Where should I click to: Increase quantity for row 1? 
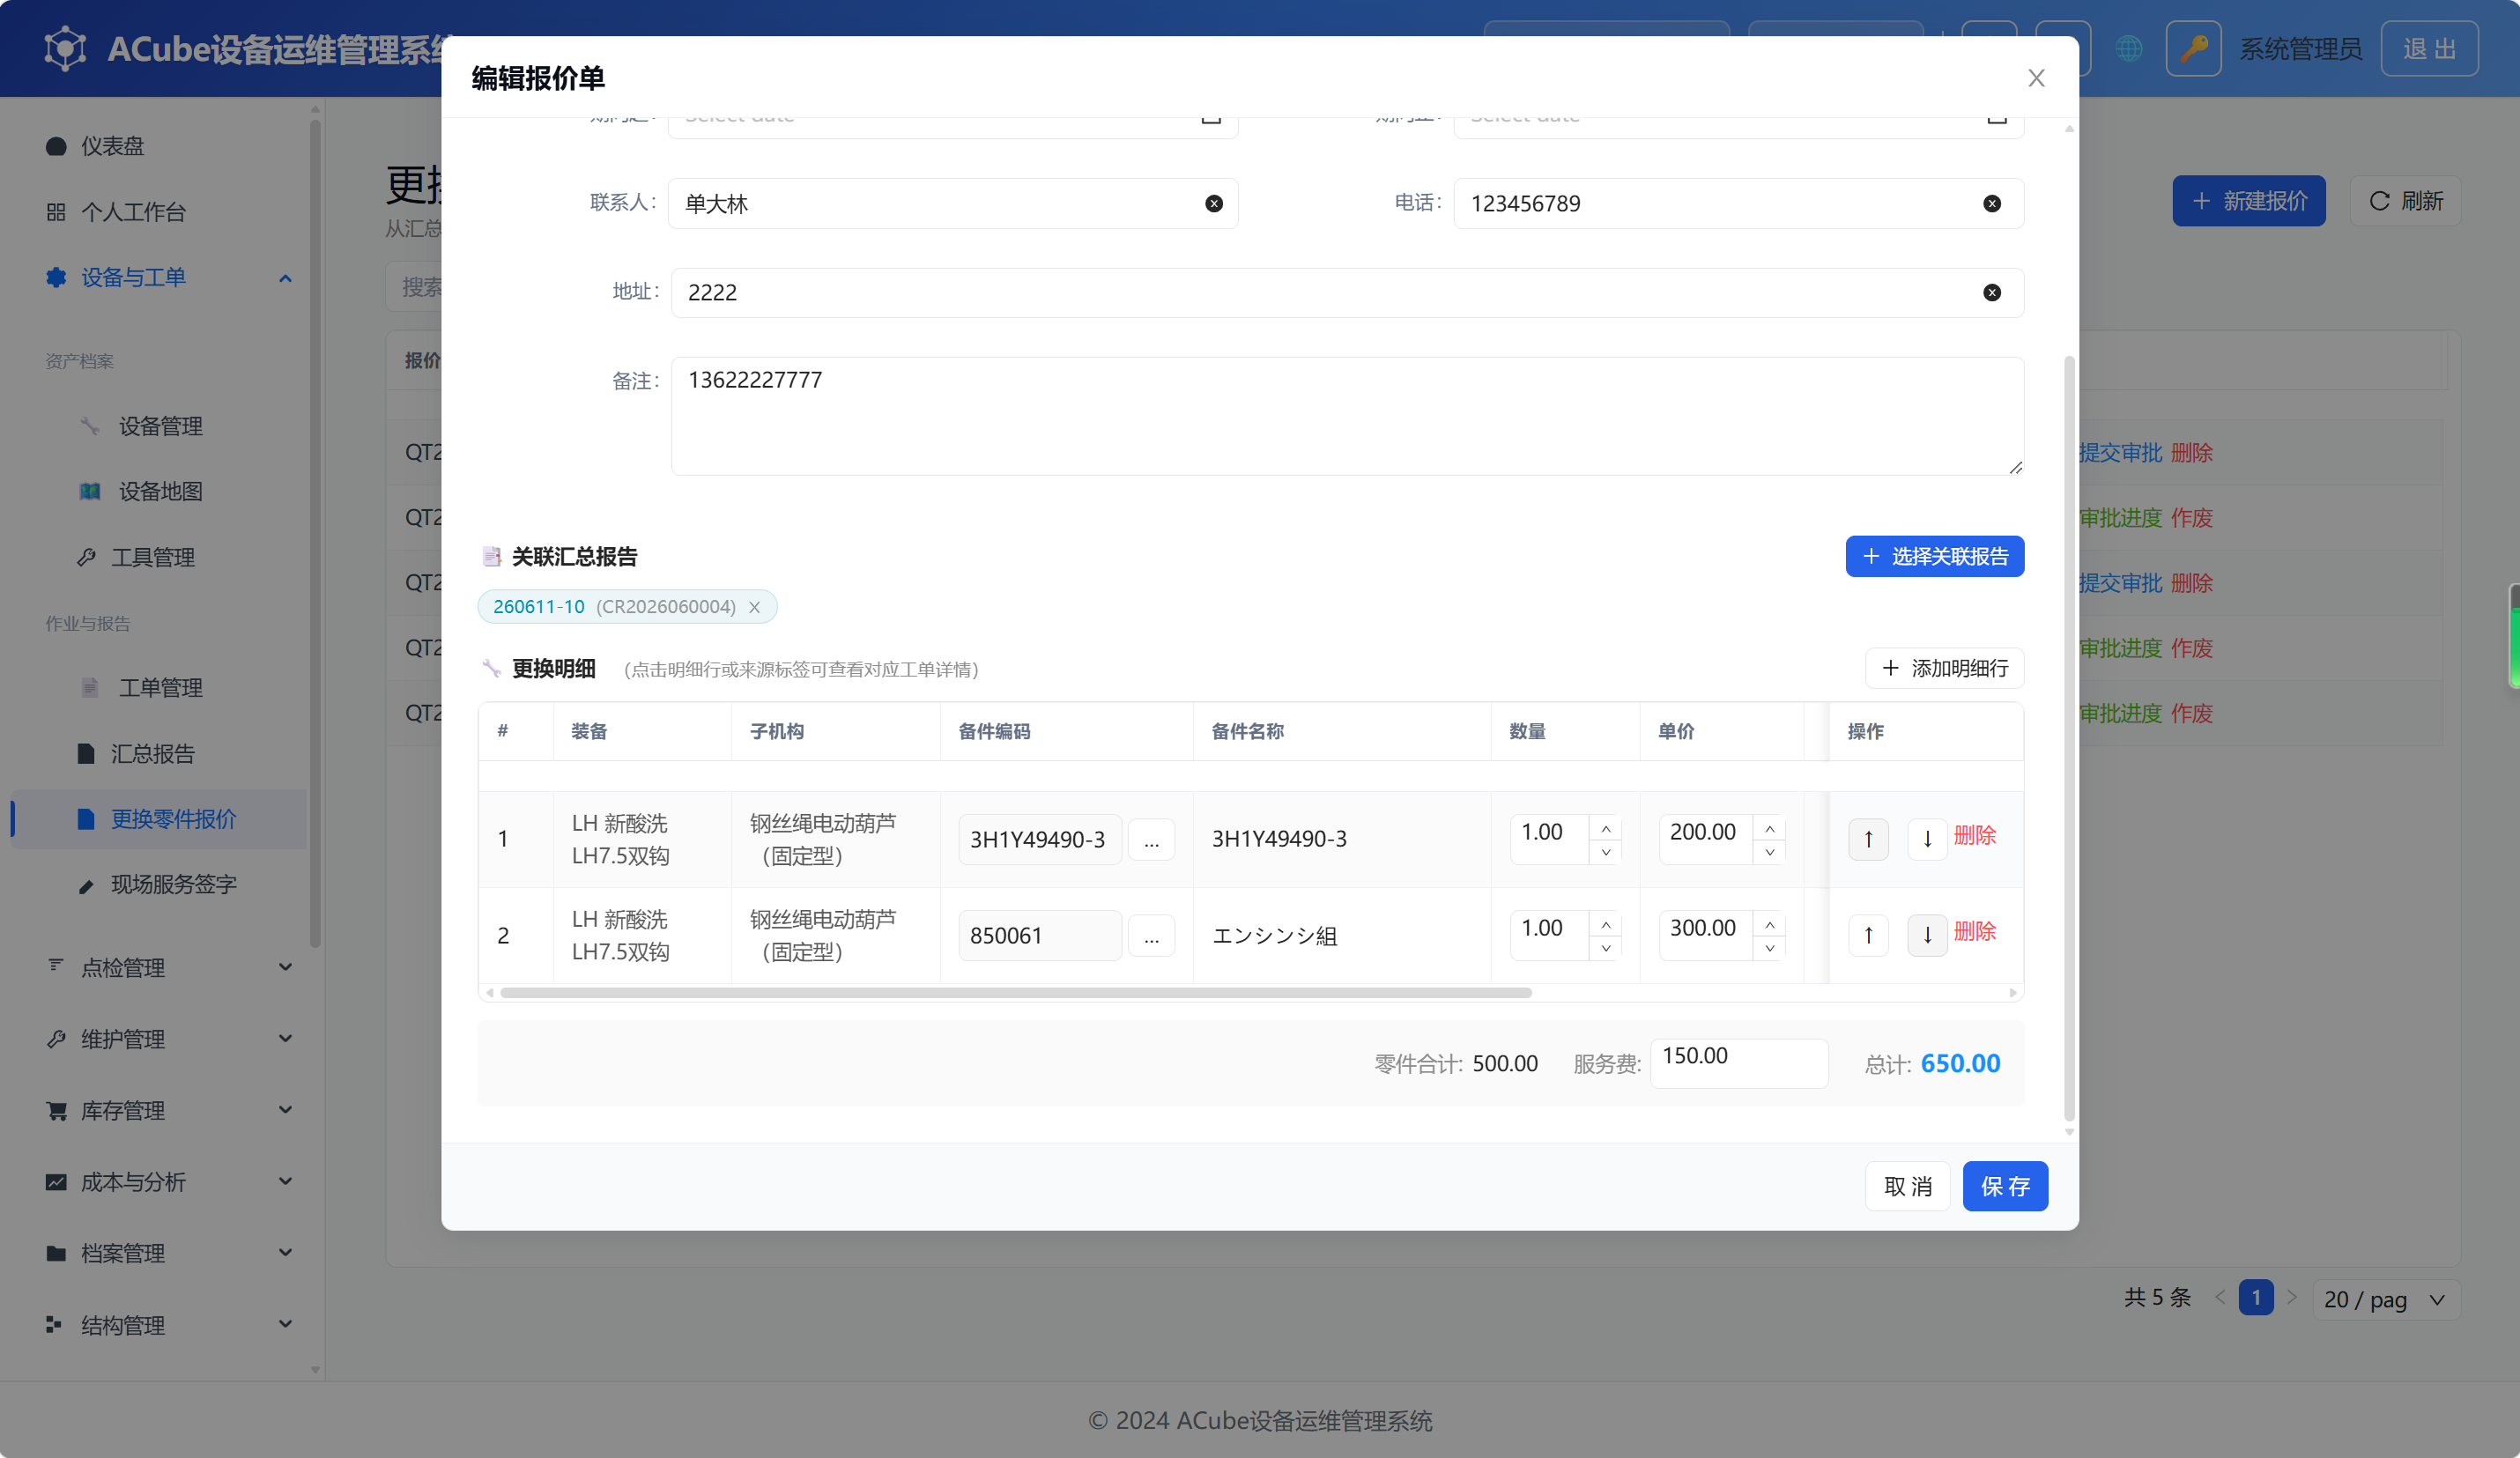1605,828
